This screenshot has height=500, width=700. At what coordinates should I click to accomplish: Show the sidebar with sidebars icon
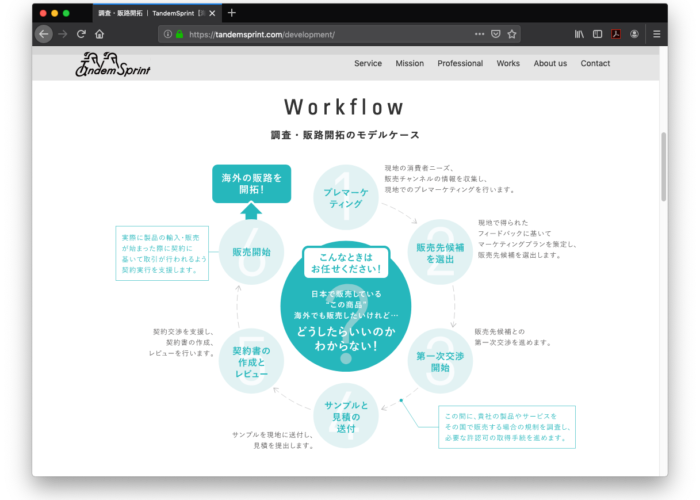(x=598, y=34)
